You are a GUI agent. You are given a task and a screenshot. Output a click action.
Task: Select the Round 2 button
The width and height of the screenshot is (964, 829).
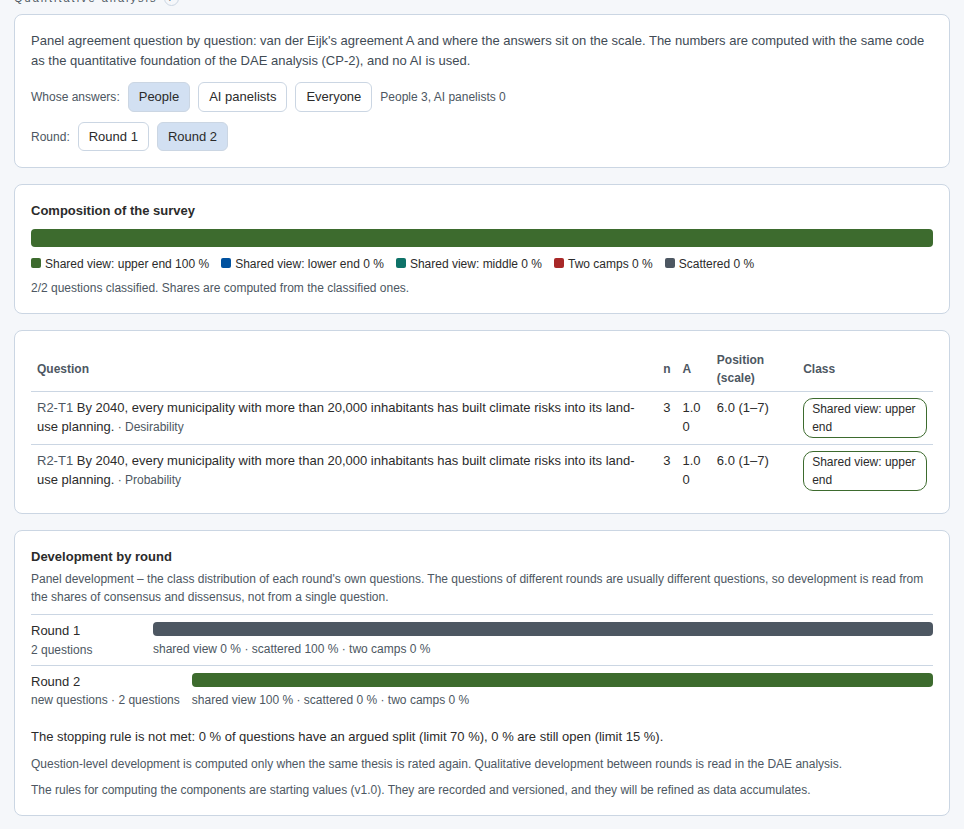[192, 137]
